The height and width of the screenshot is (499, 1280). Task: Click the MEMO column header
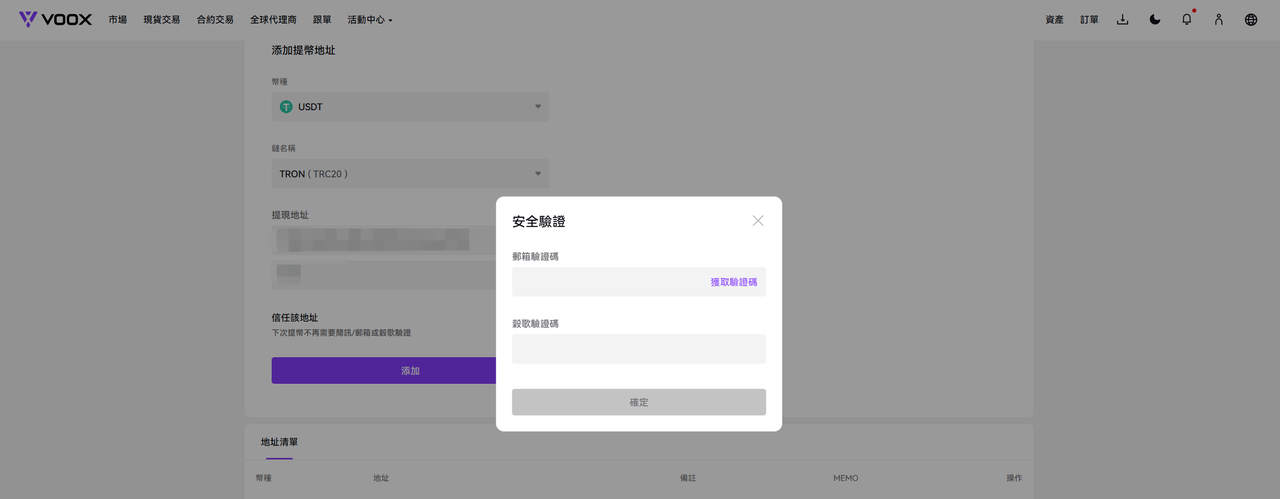click(x=846, y=478)
